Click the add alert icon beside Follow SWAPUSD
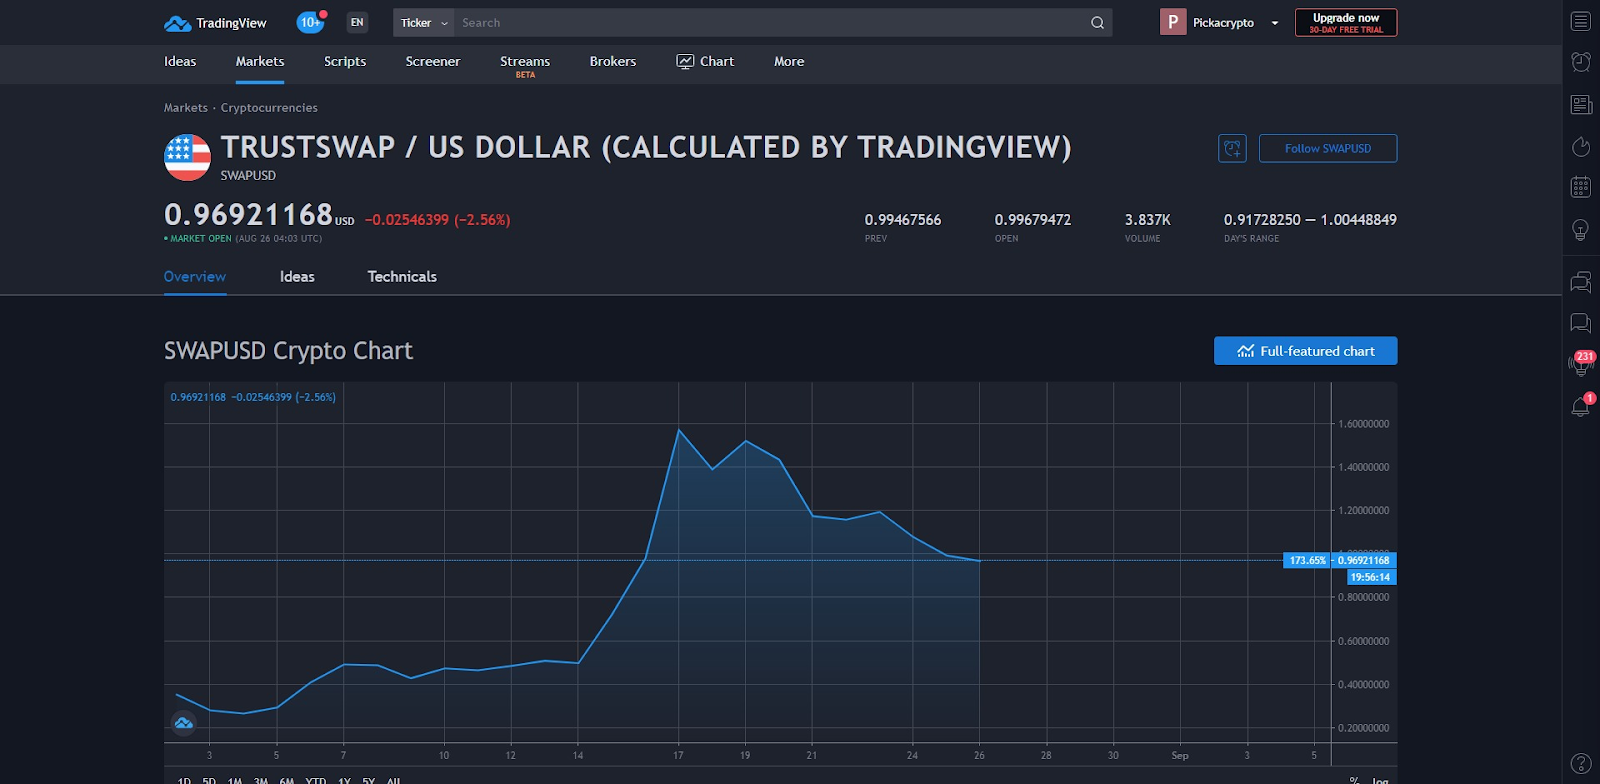This screenshot has height=784, width=1600. [1232, 148]
